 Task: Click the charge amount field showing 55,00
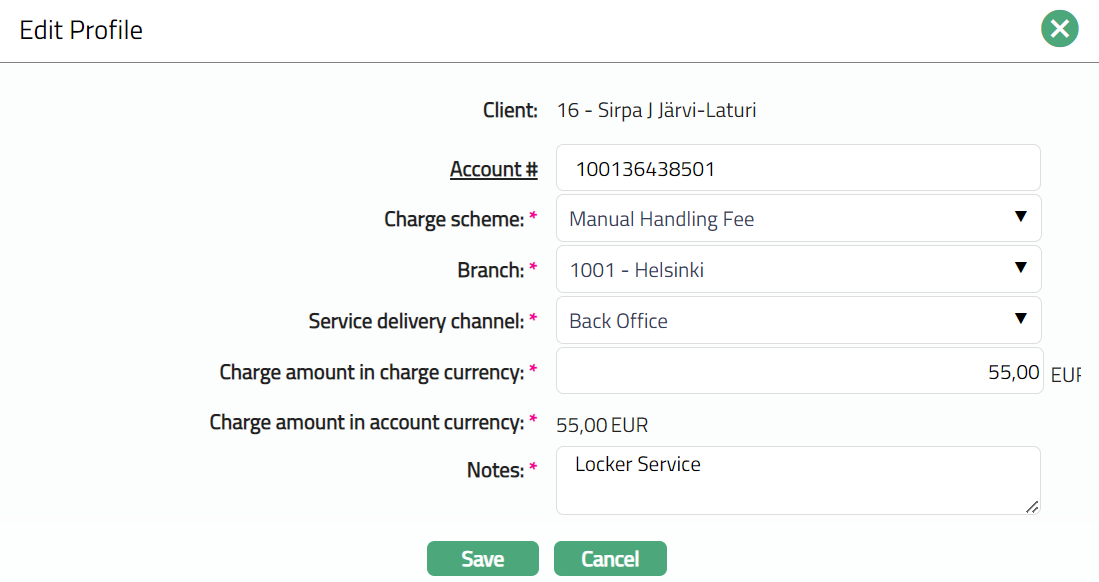[797, 372]
